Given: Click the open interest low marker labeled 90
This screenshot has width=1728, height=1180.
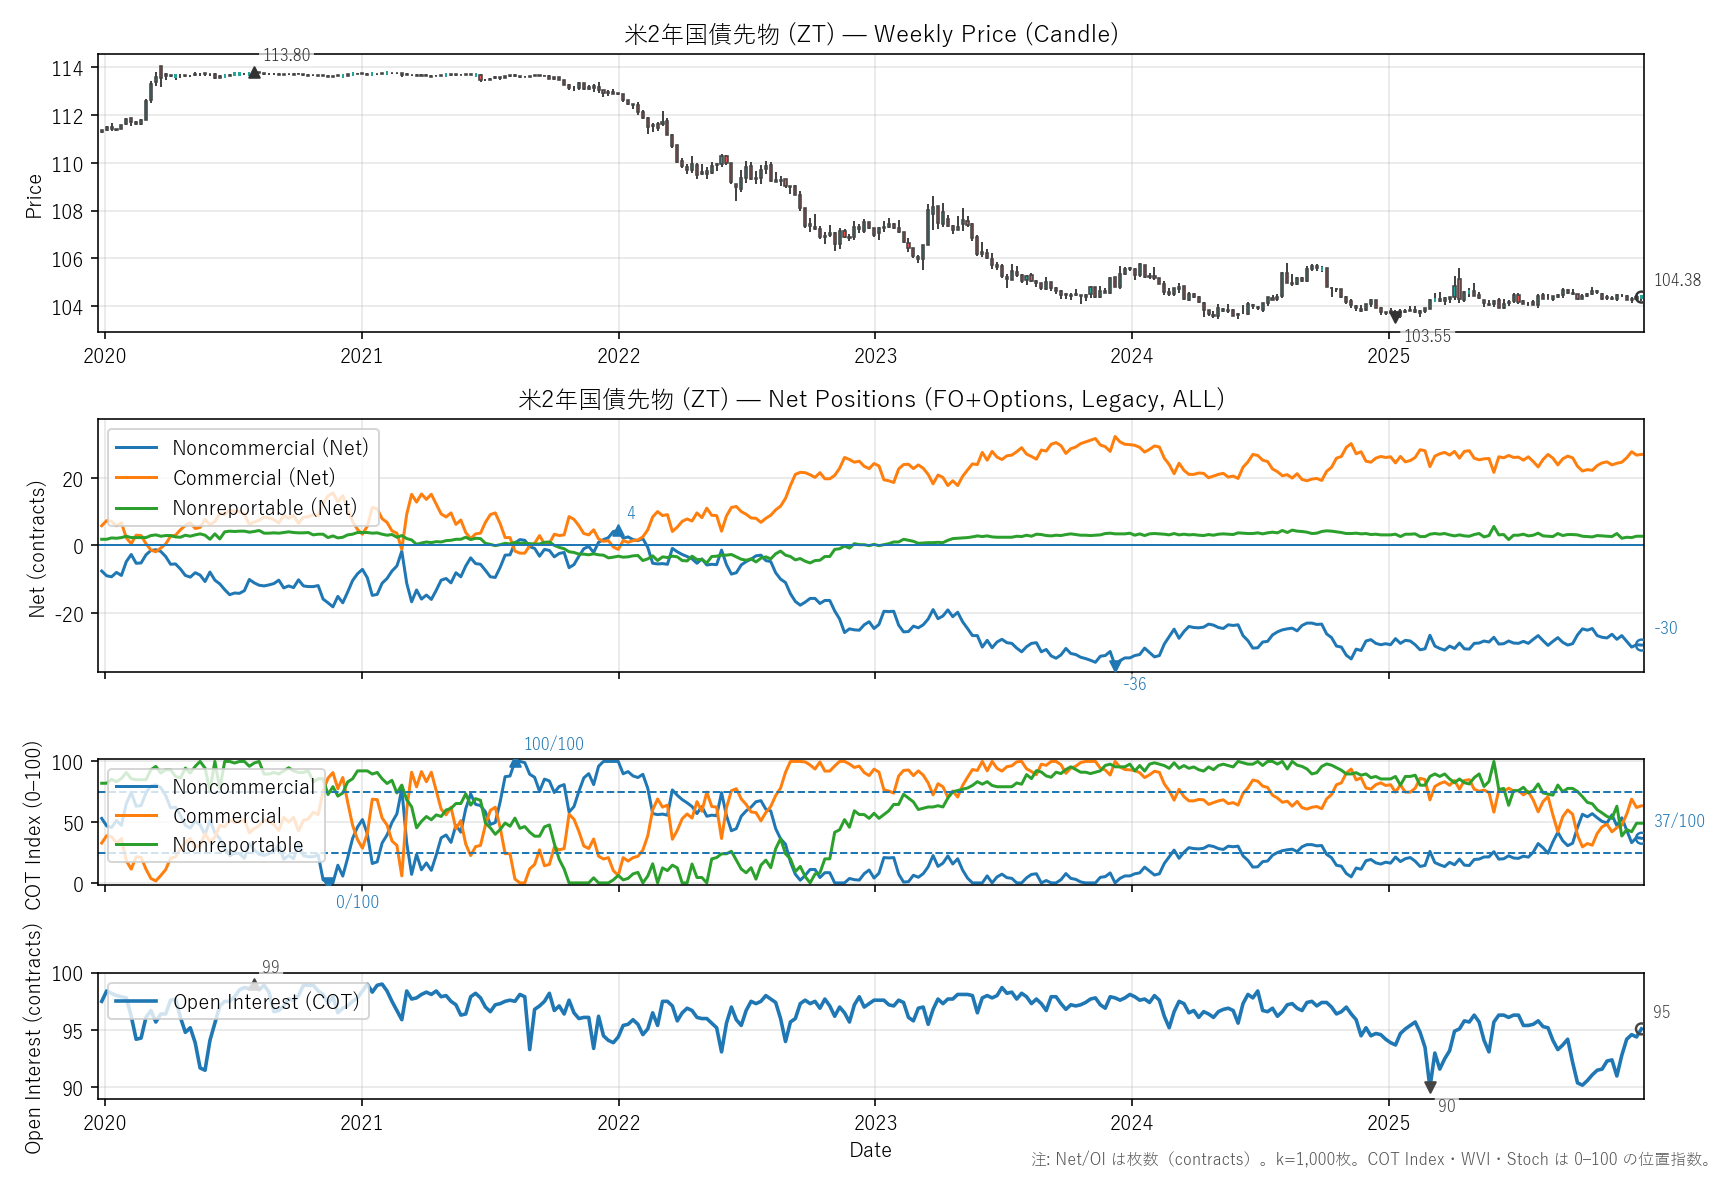Looking at the screenshot, I should coord(1430,1087).
